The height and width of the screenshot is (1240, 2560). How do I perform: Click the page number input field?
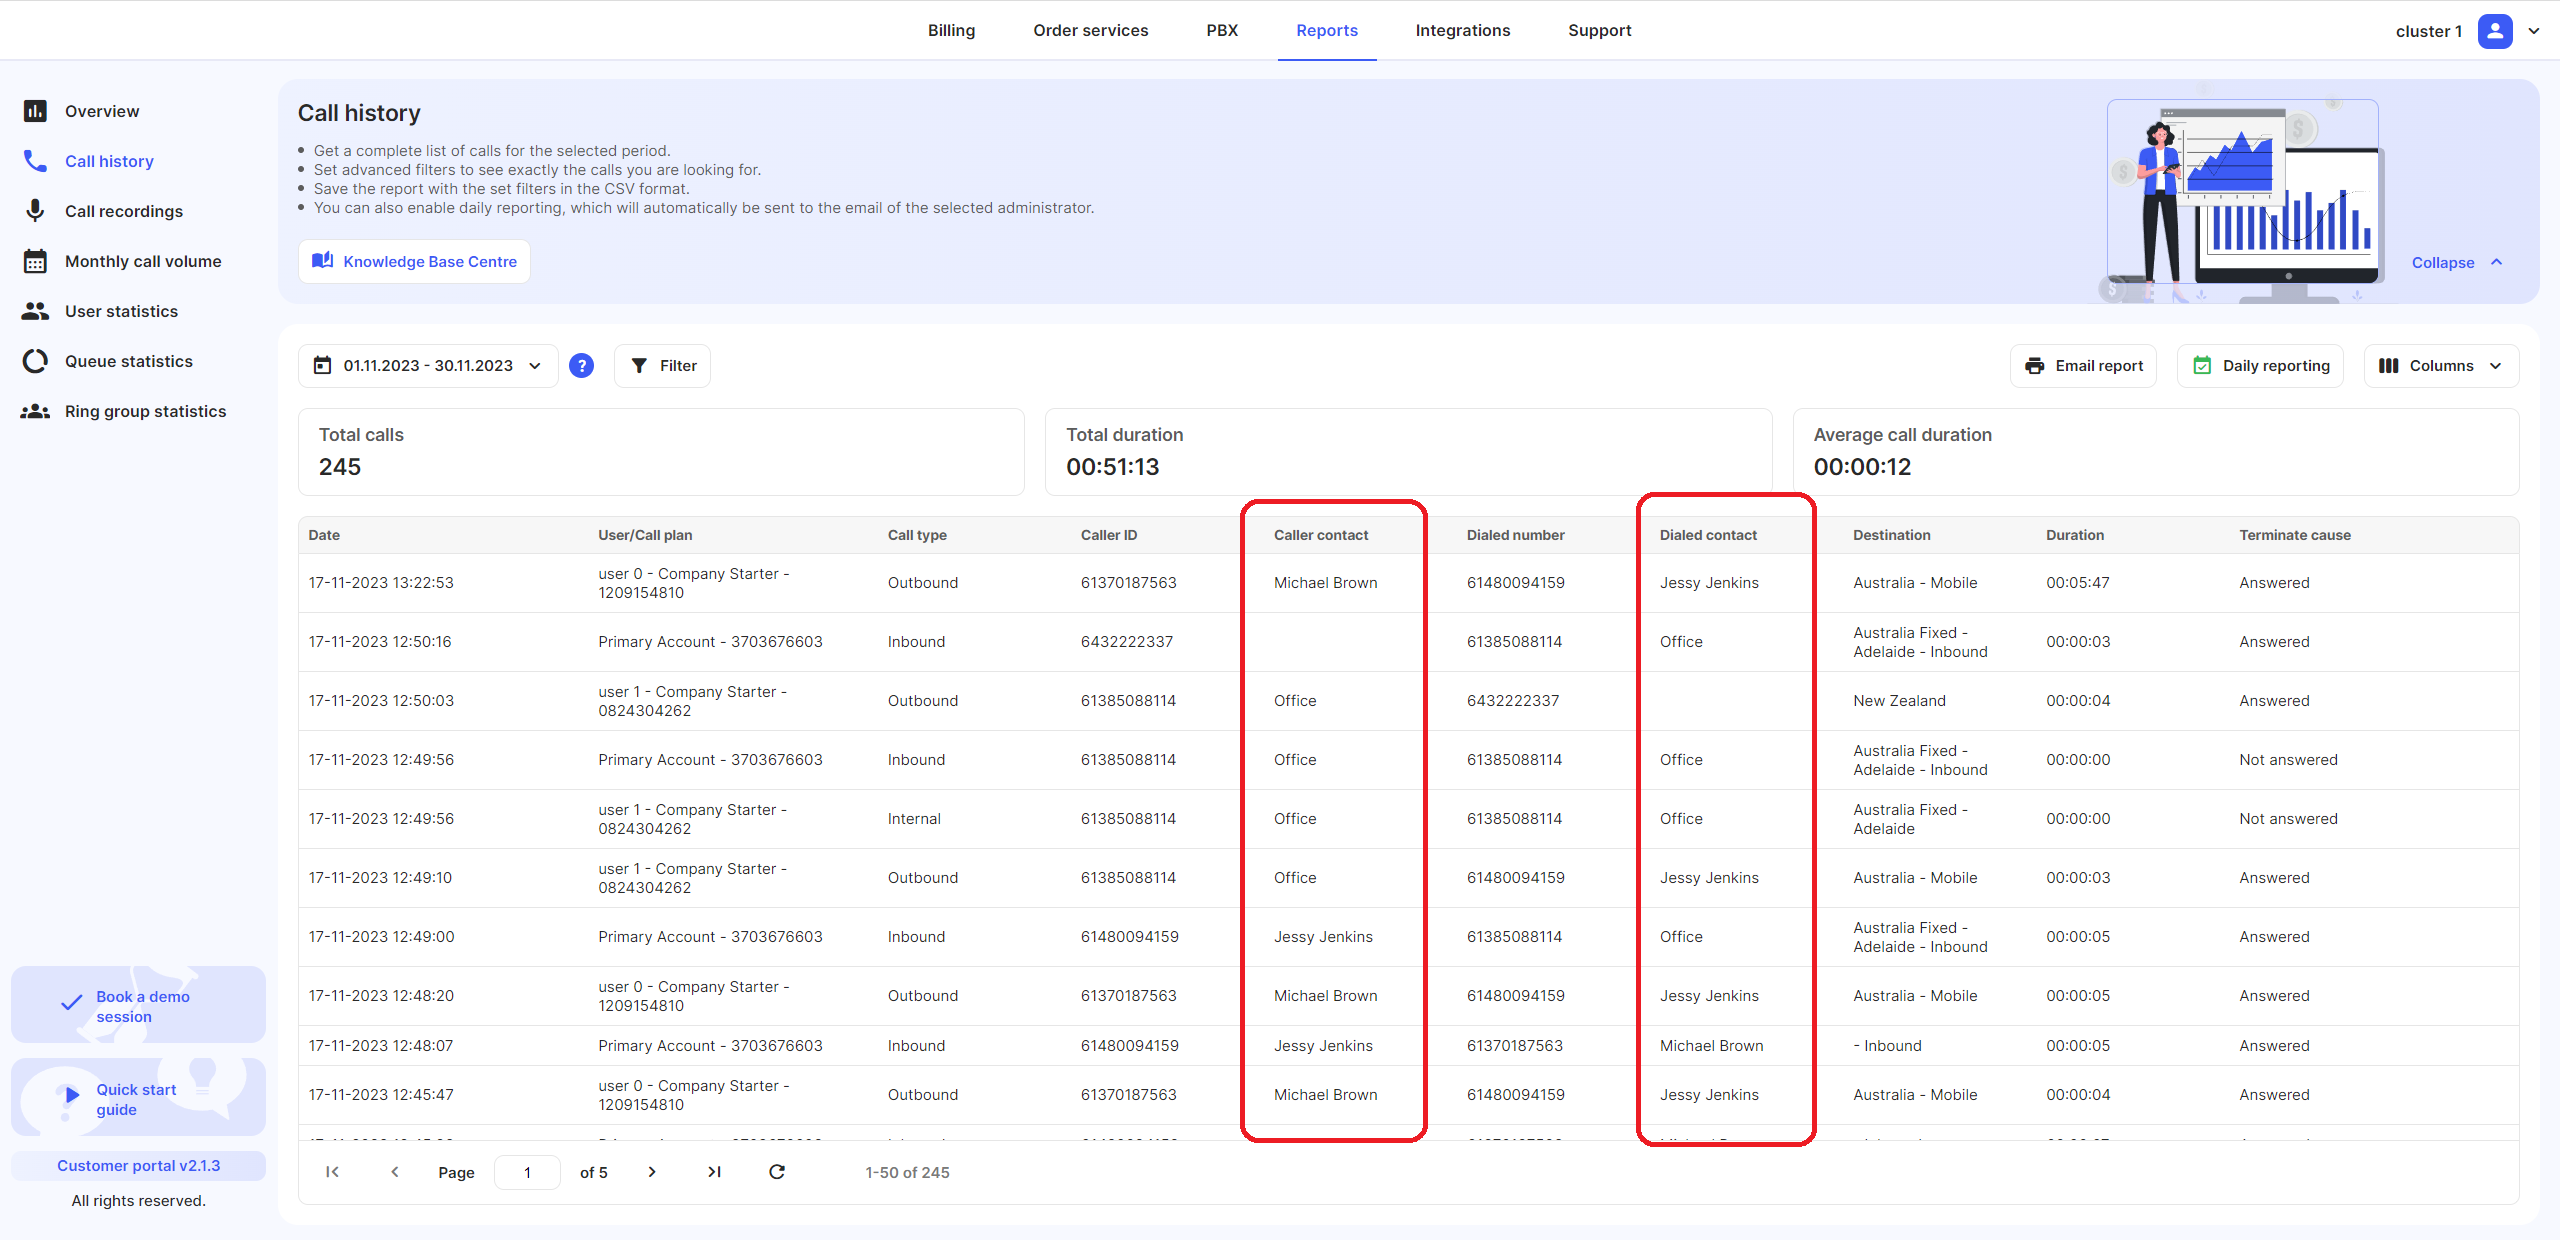(x=527, y=1172)
